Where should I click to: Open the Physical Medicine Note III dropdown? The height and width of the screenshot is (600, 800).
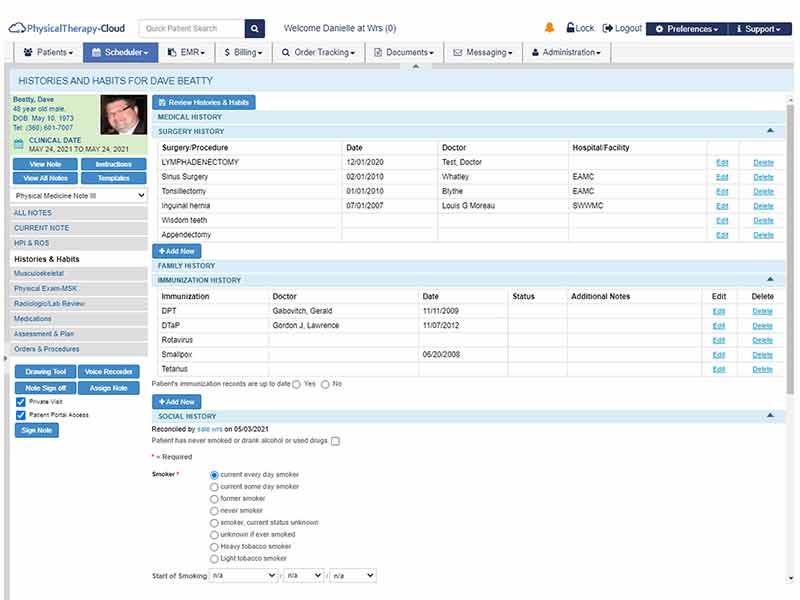[x=79, y=195]
